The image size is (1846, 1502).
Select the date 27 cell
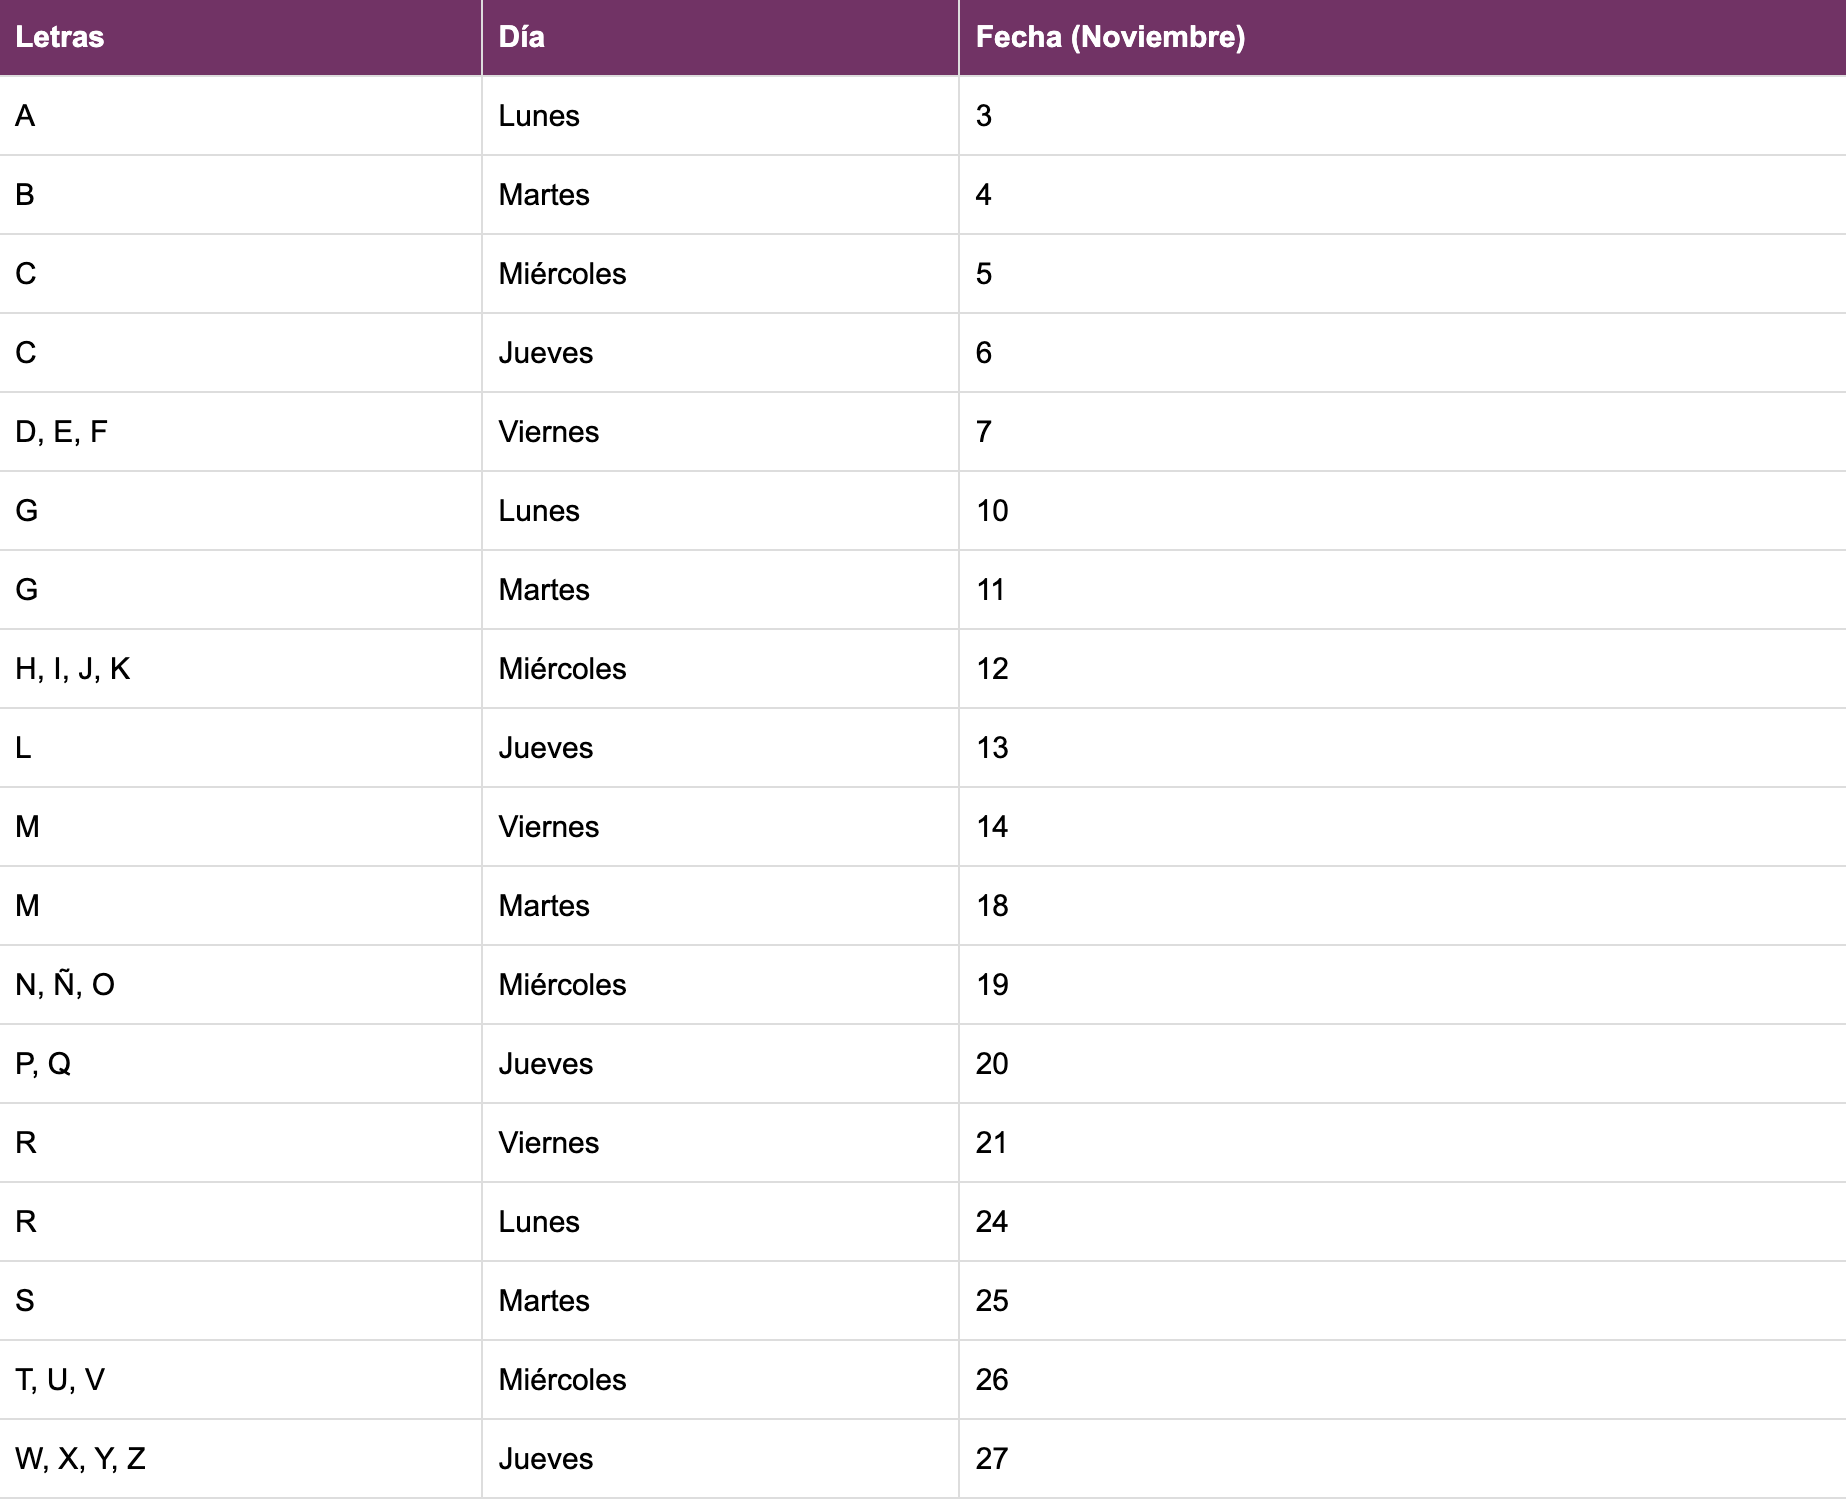pyautogui.click(x=992, y=1459)
